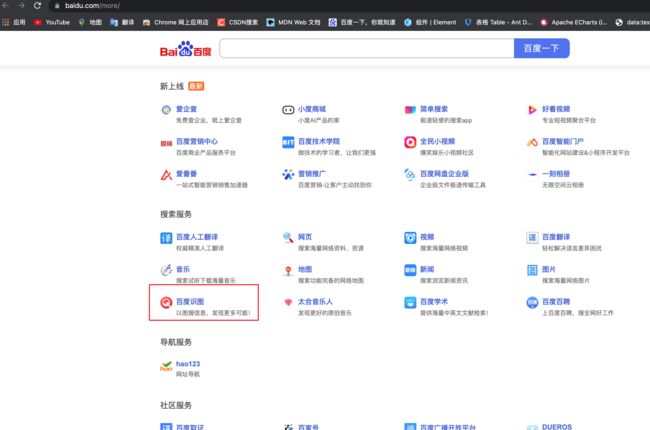Click the 百度识图 icon
This screenshot has height=430, width=650.
coord(166,302)
